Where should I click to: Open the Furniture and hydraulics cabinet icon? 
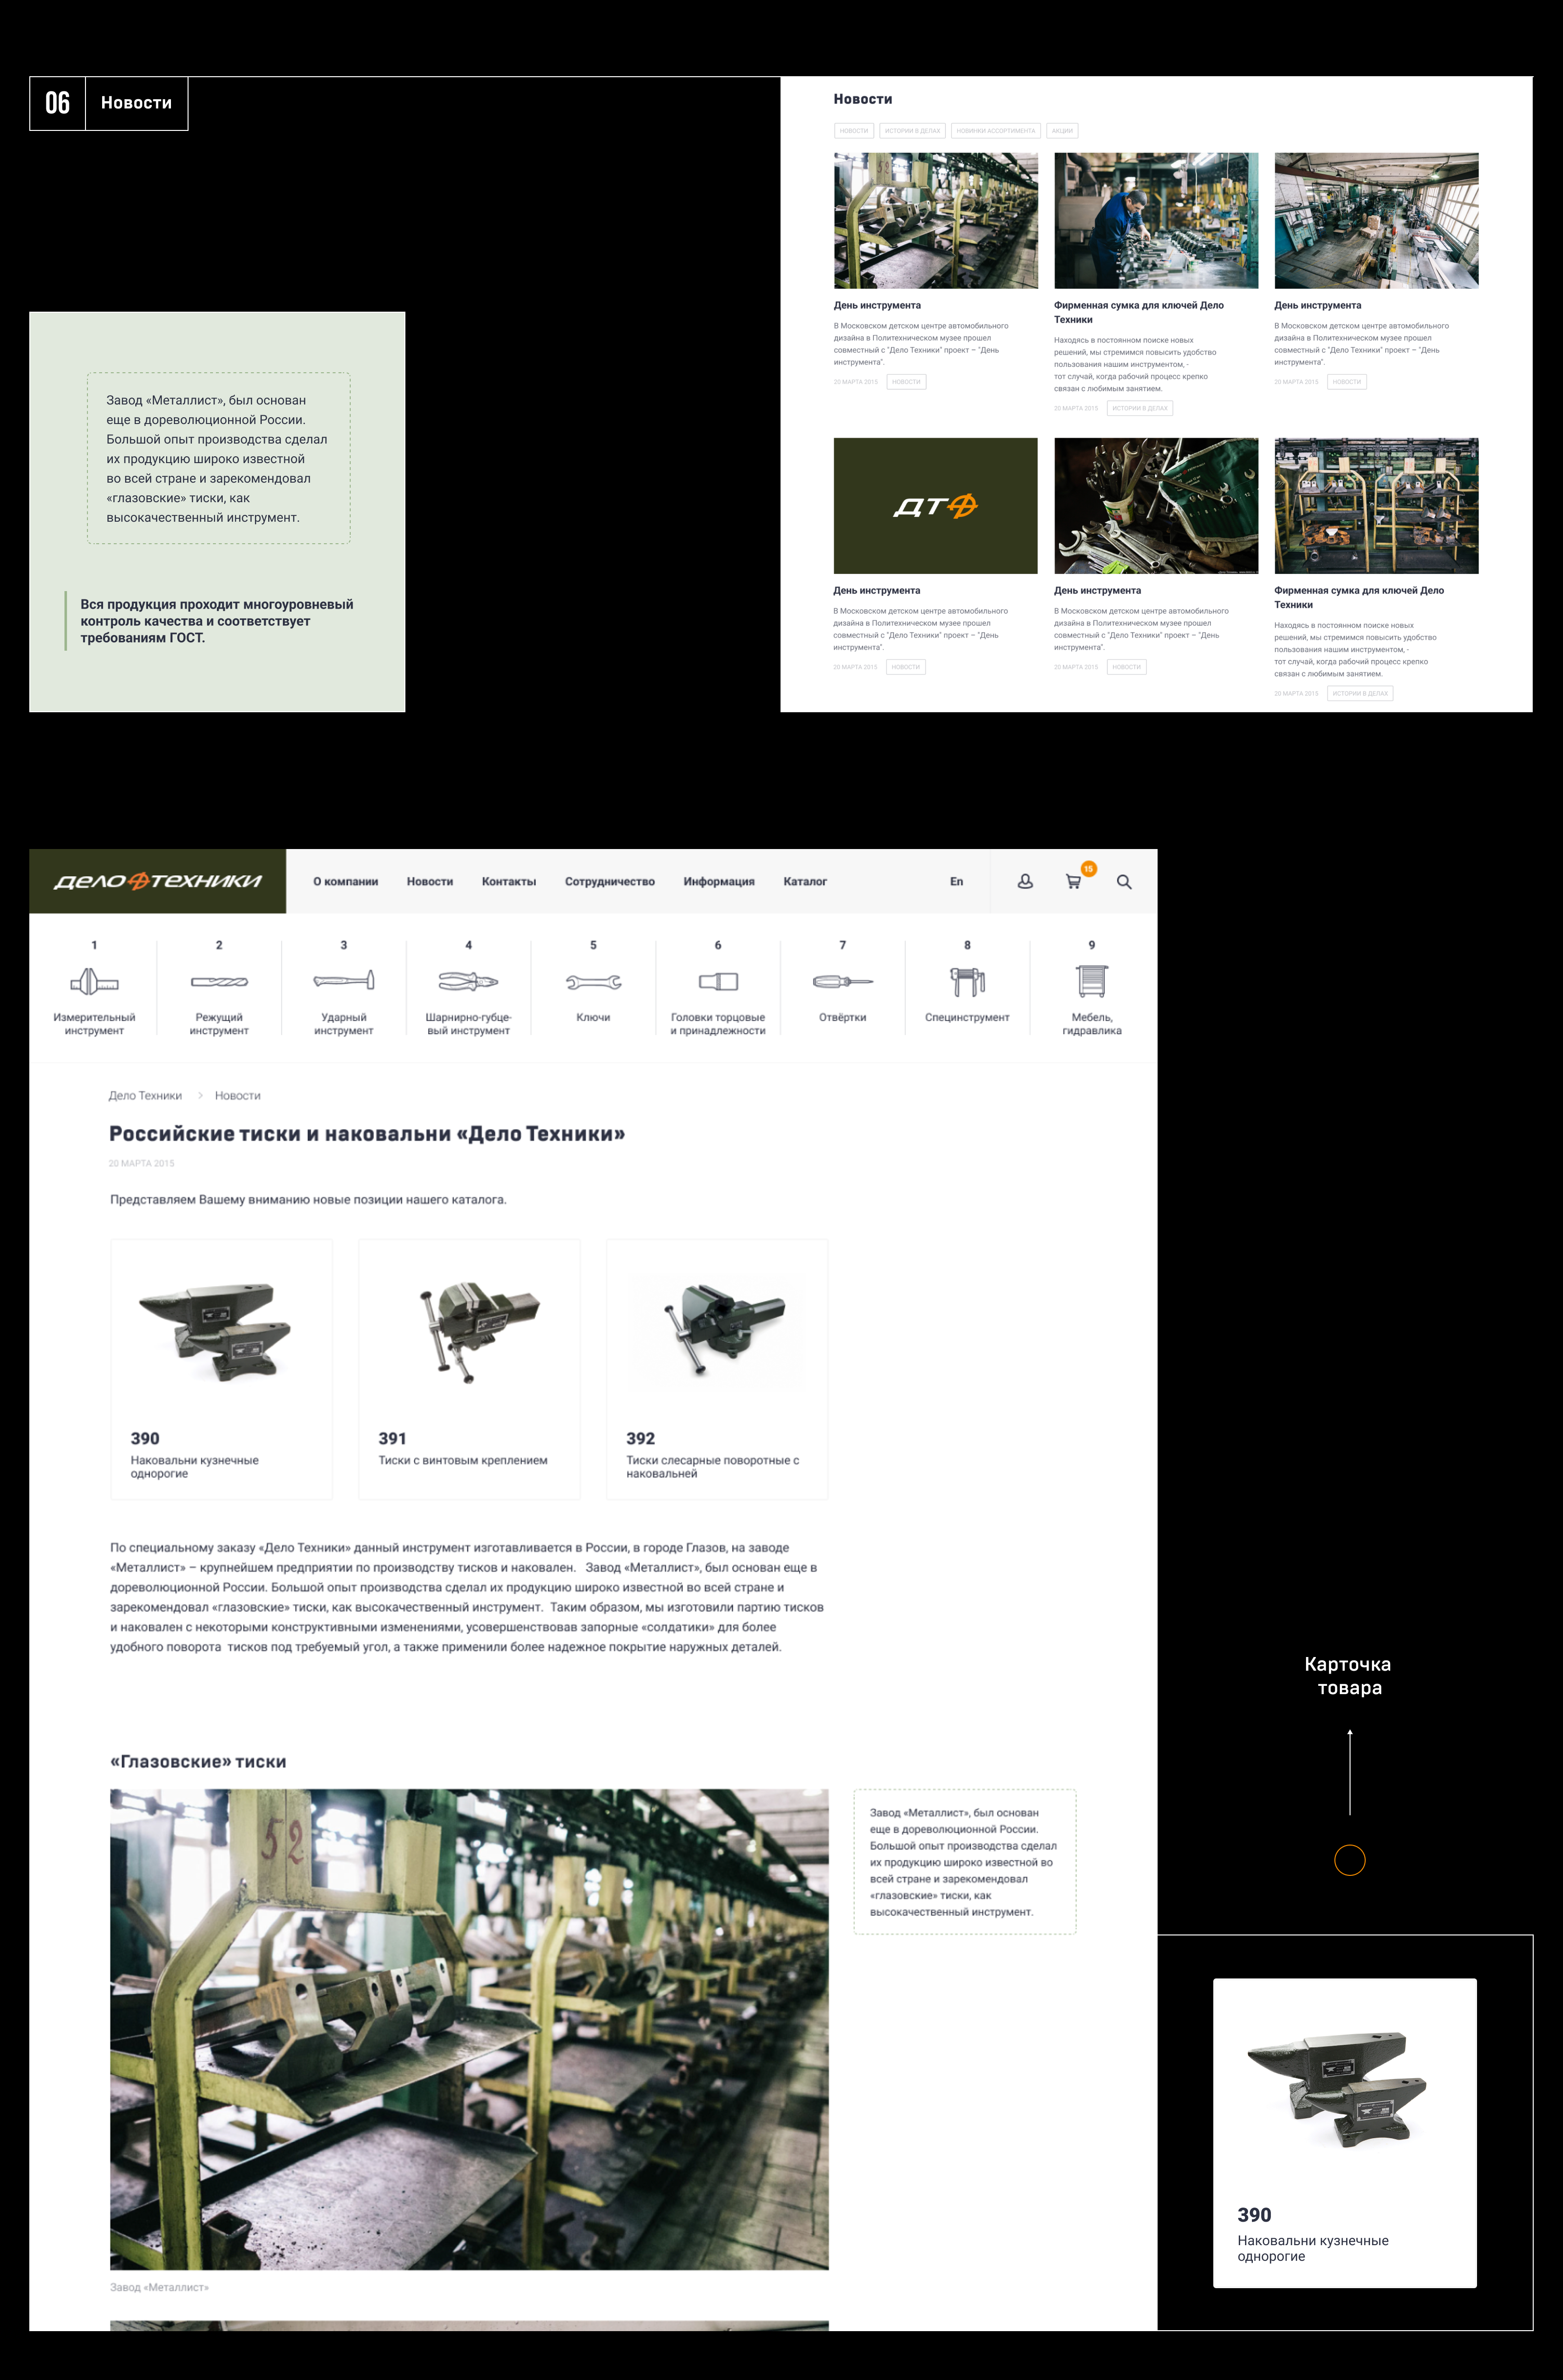click(1092, 981)
